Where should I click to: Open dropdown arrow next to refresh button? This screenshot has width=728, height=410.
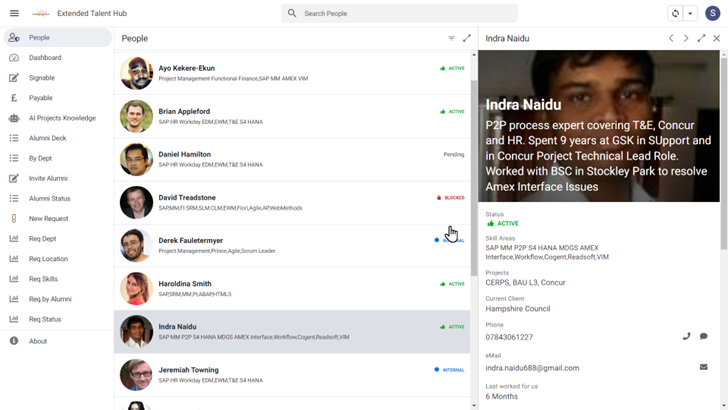coord(690,14)
